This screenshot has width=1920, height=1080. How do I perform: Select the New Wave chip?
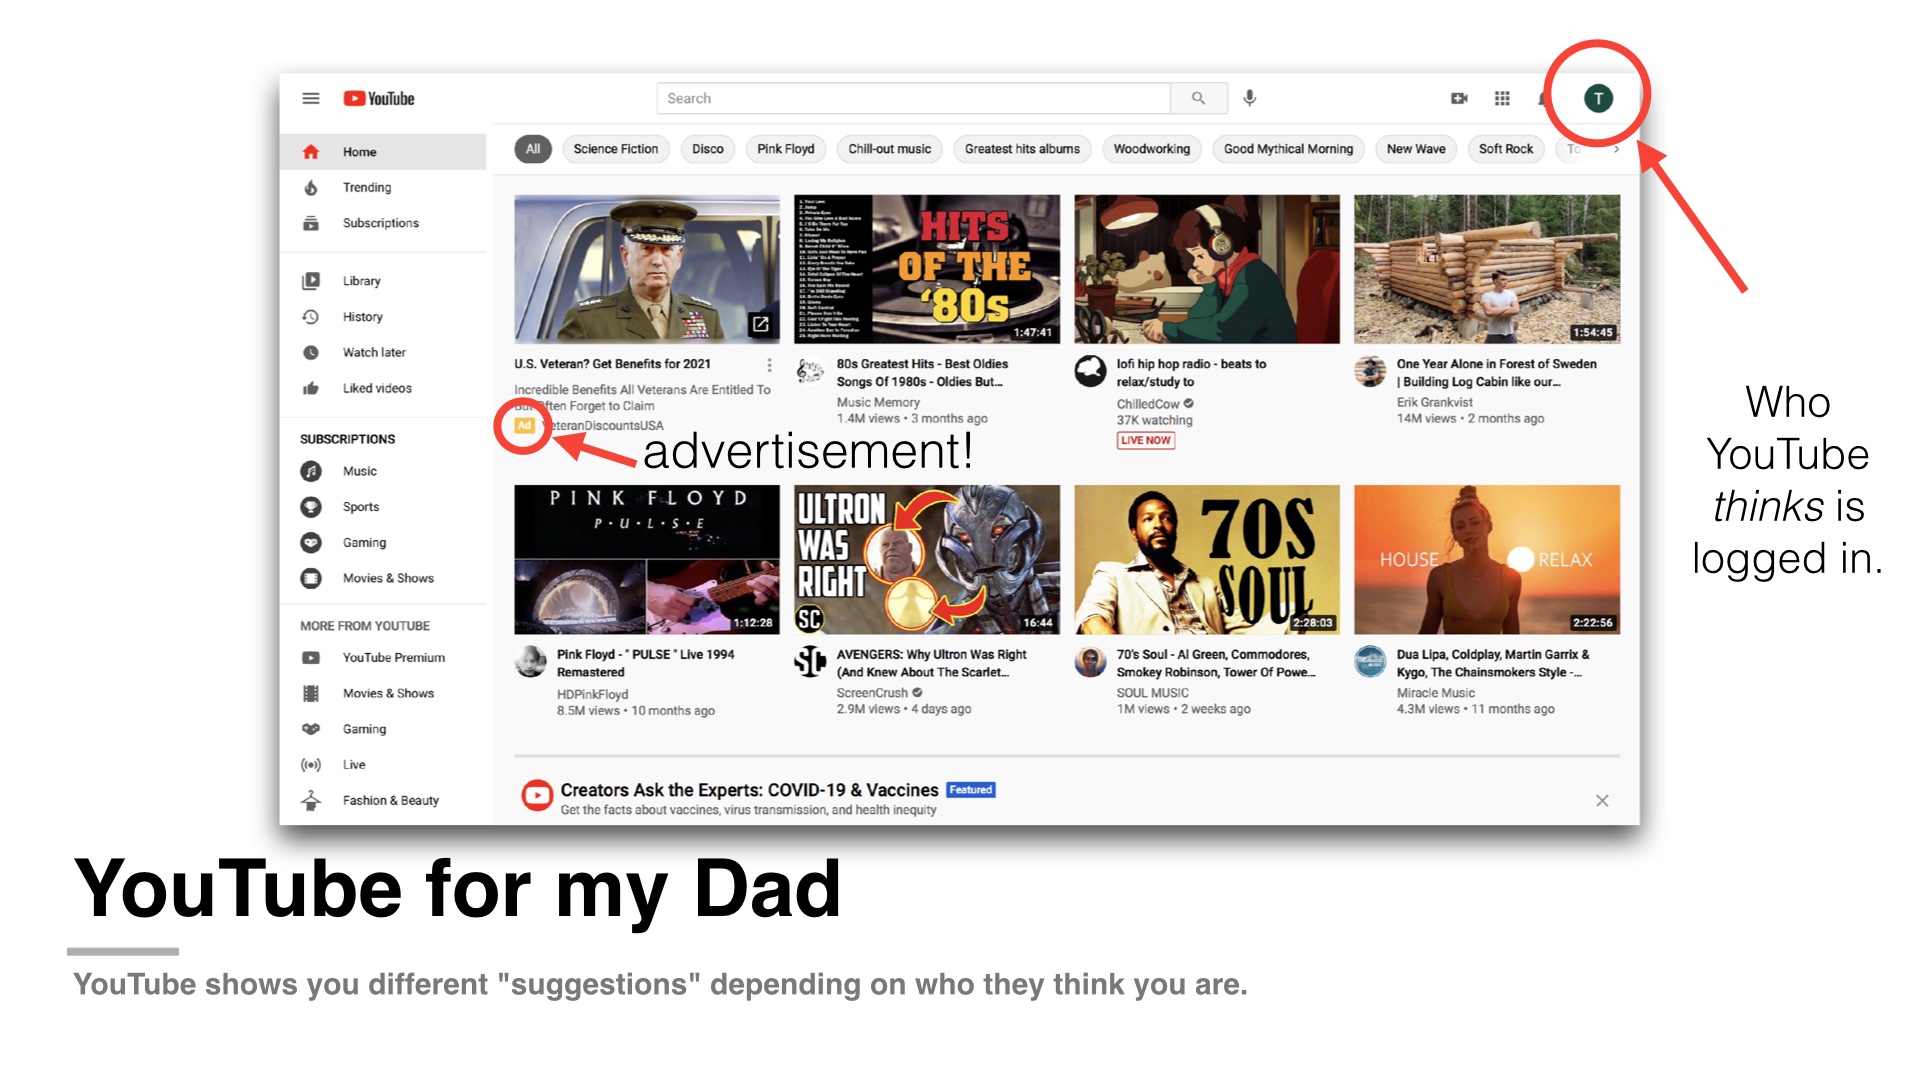click(1416, 149)
